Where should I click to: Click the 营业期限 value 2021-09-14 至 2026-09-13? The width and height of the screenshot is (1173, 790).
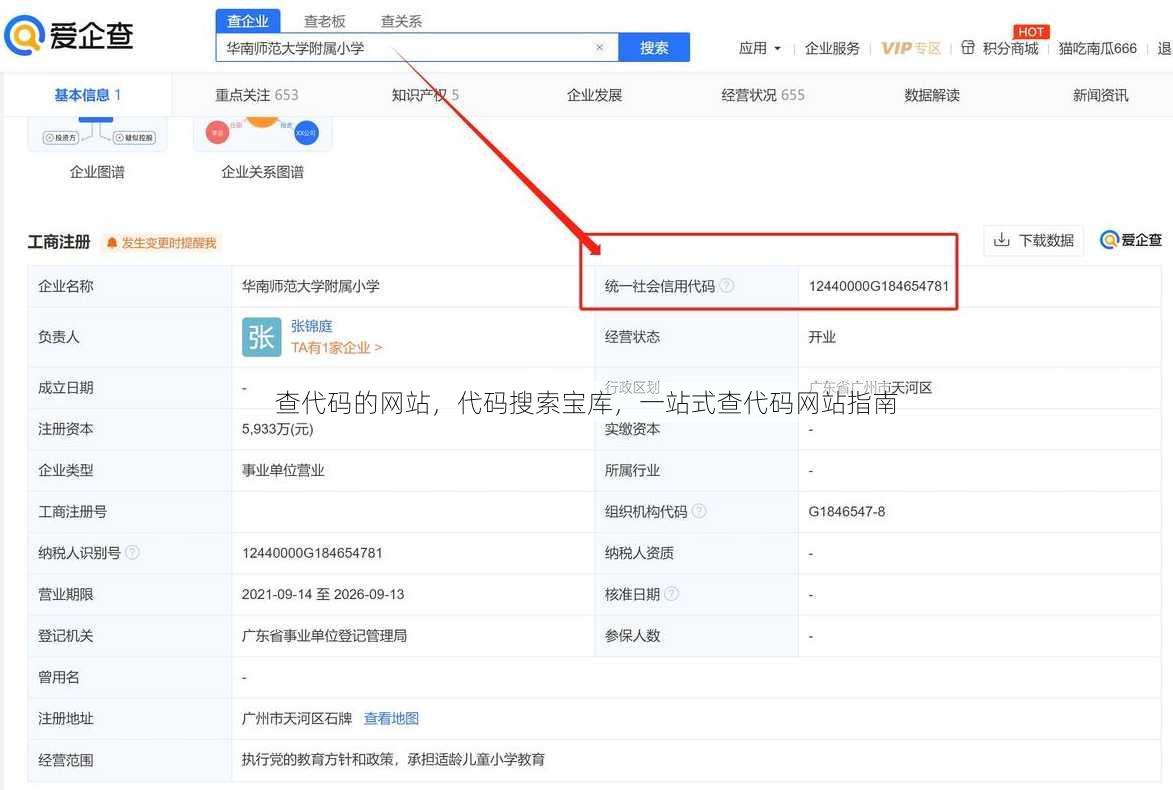click(x=322, y=594)
